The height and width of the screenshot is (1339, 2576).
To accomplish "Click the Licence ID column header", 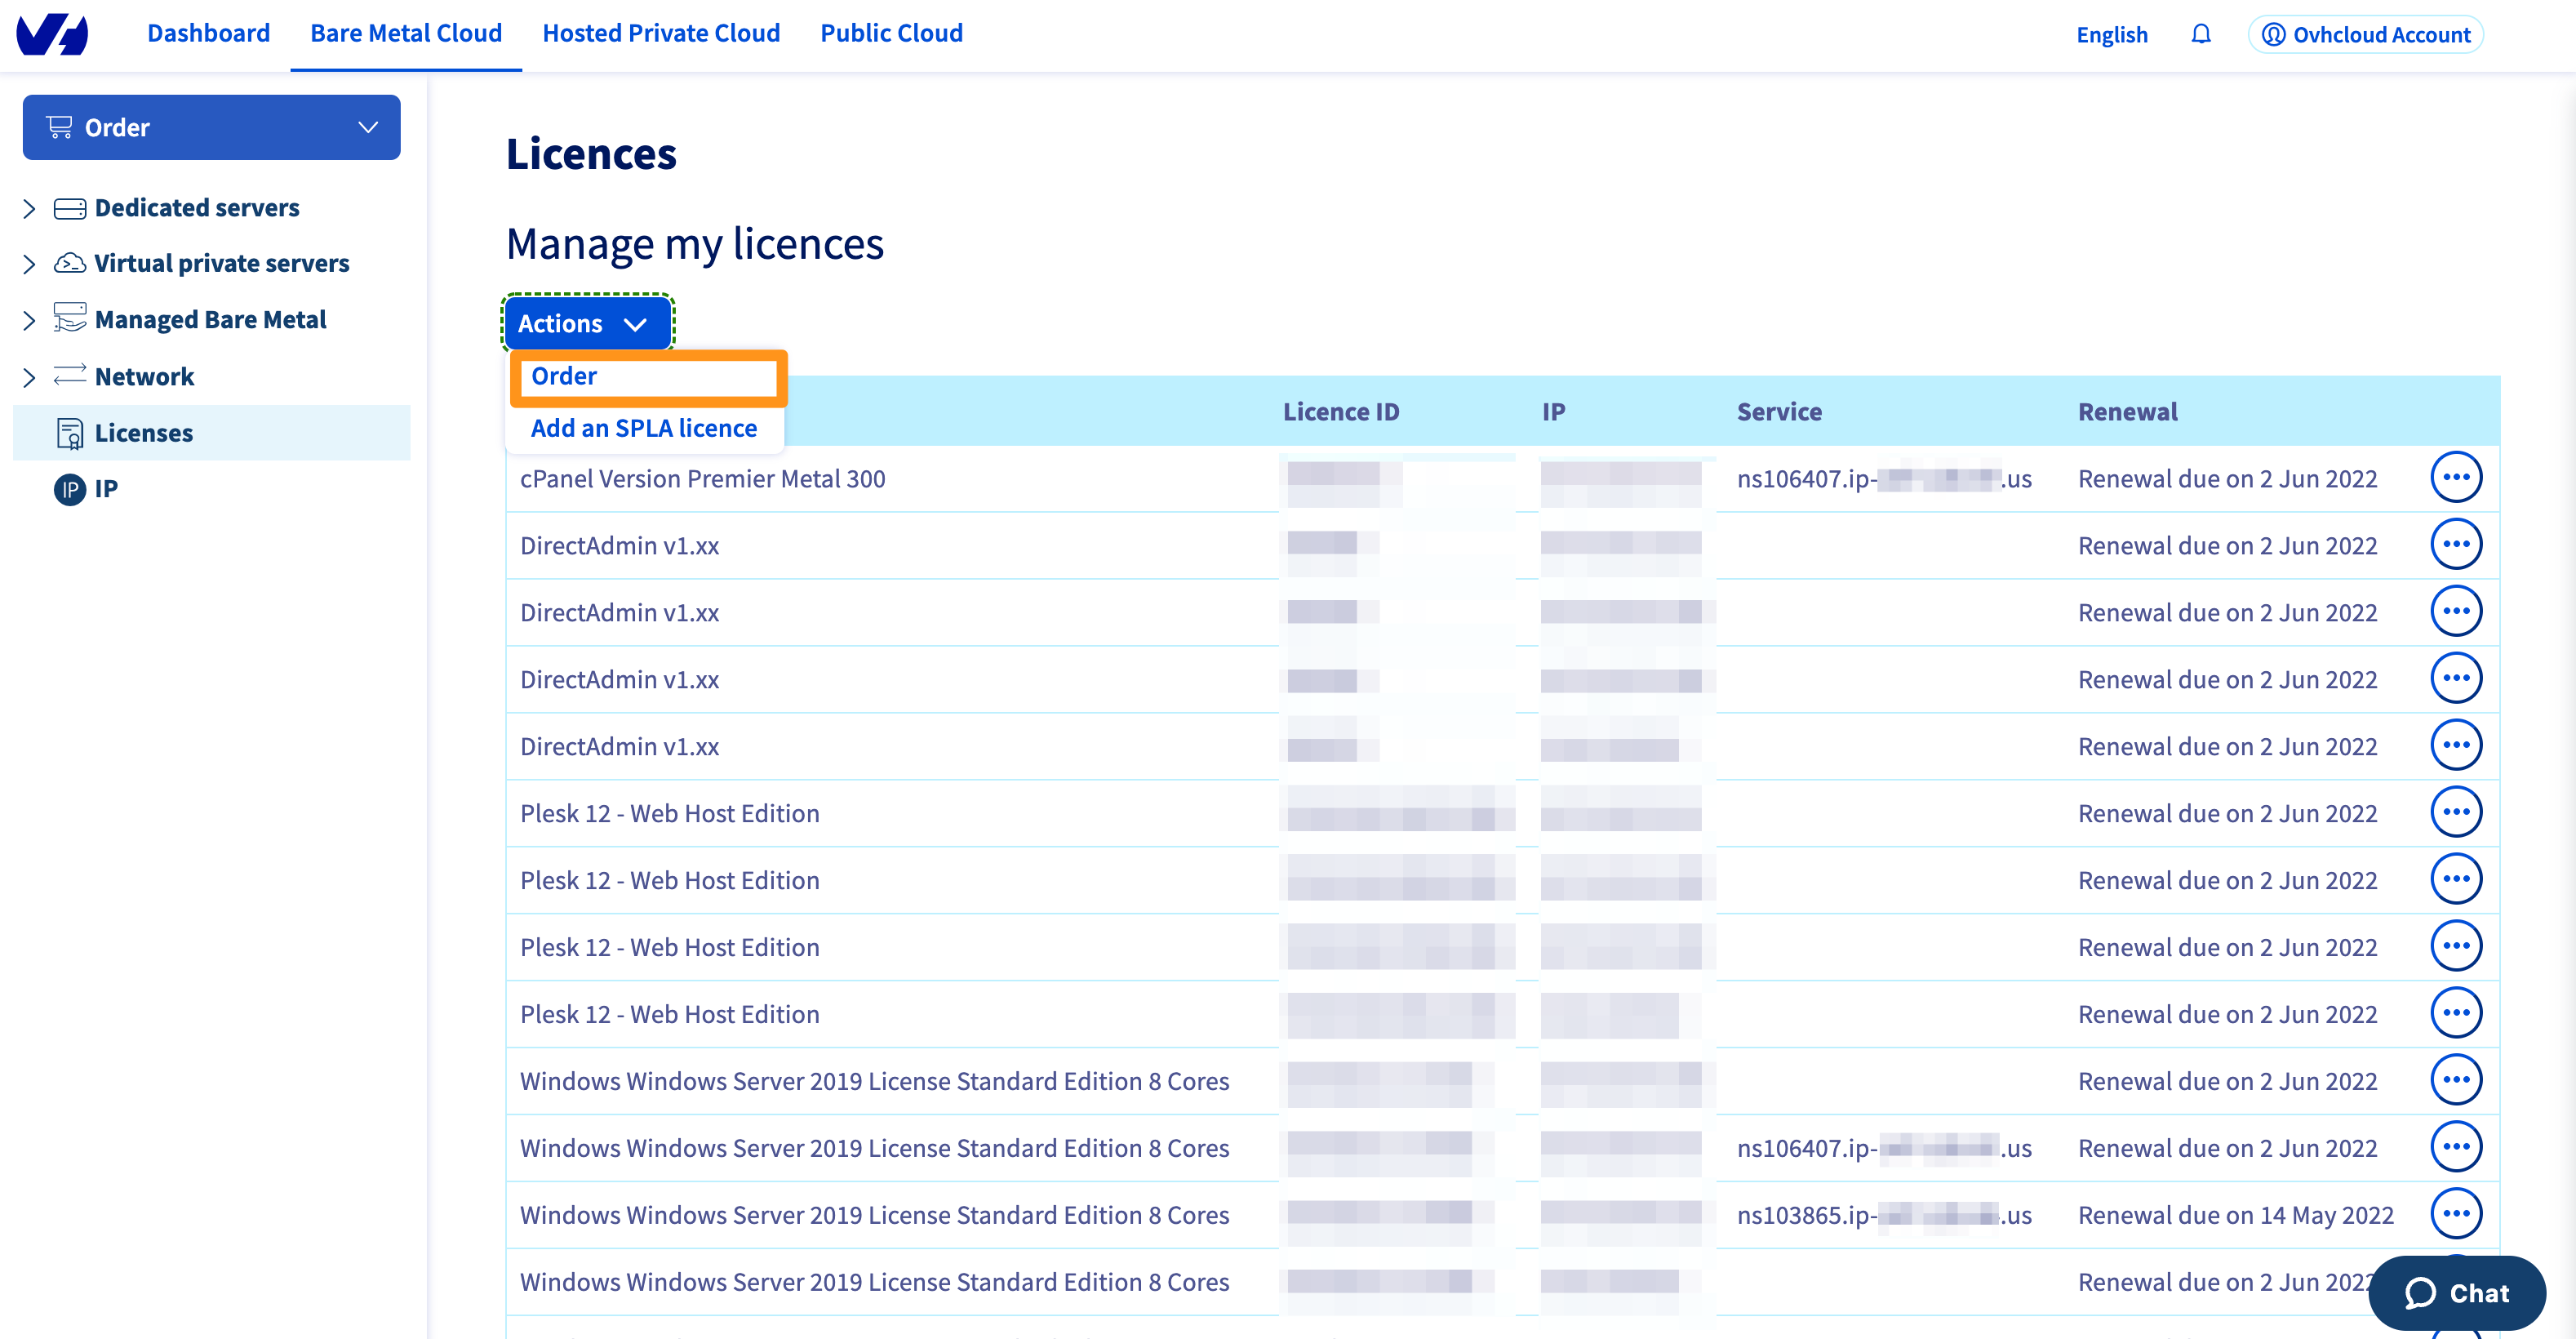I will point(1340,412).
